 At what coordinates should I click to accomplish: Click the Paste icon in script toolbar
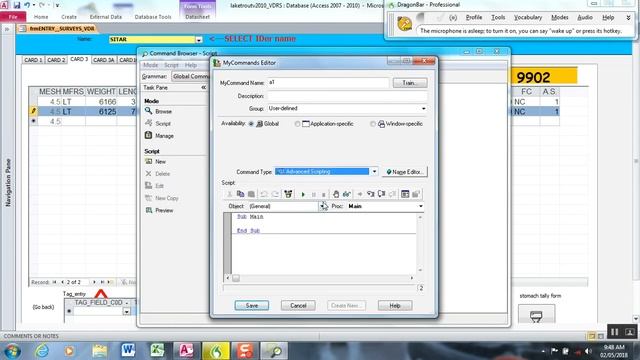pos(251,194)
